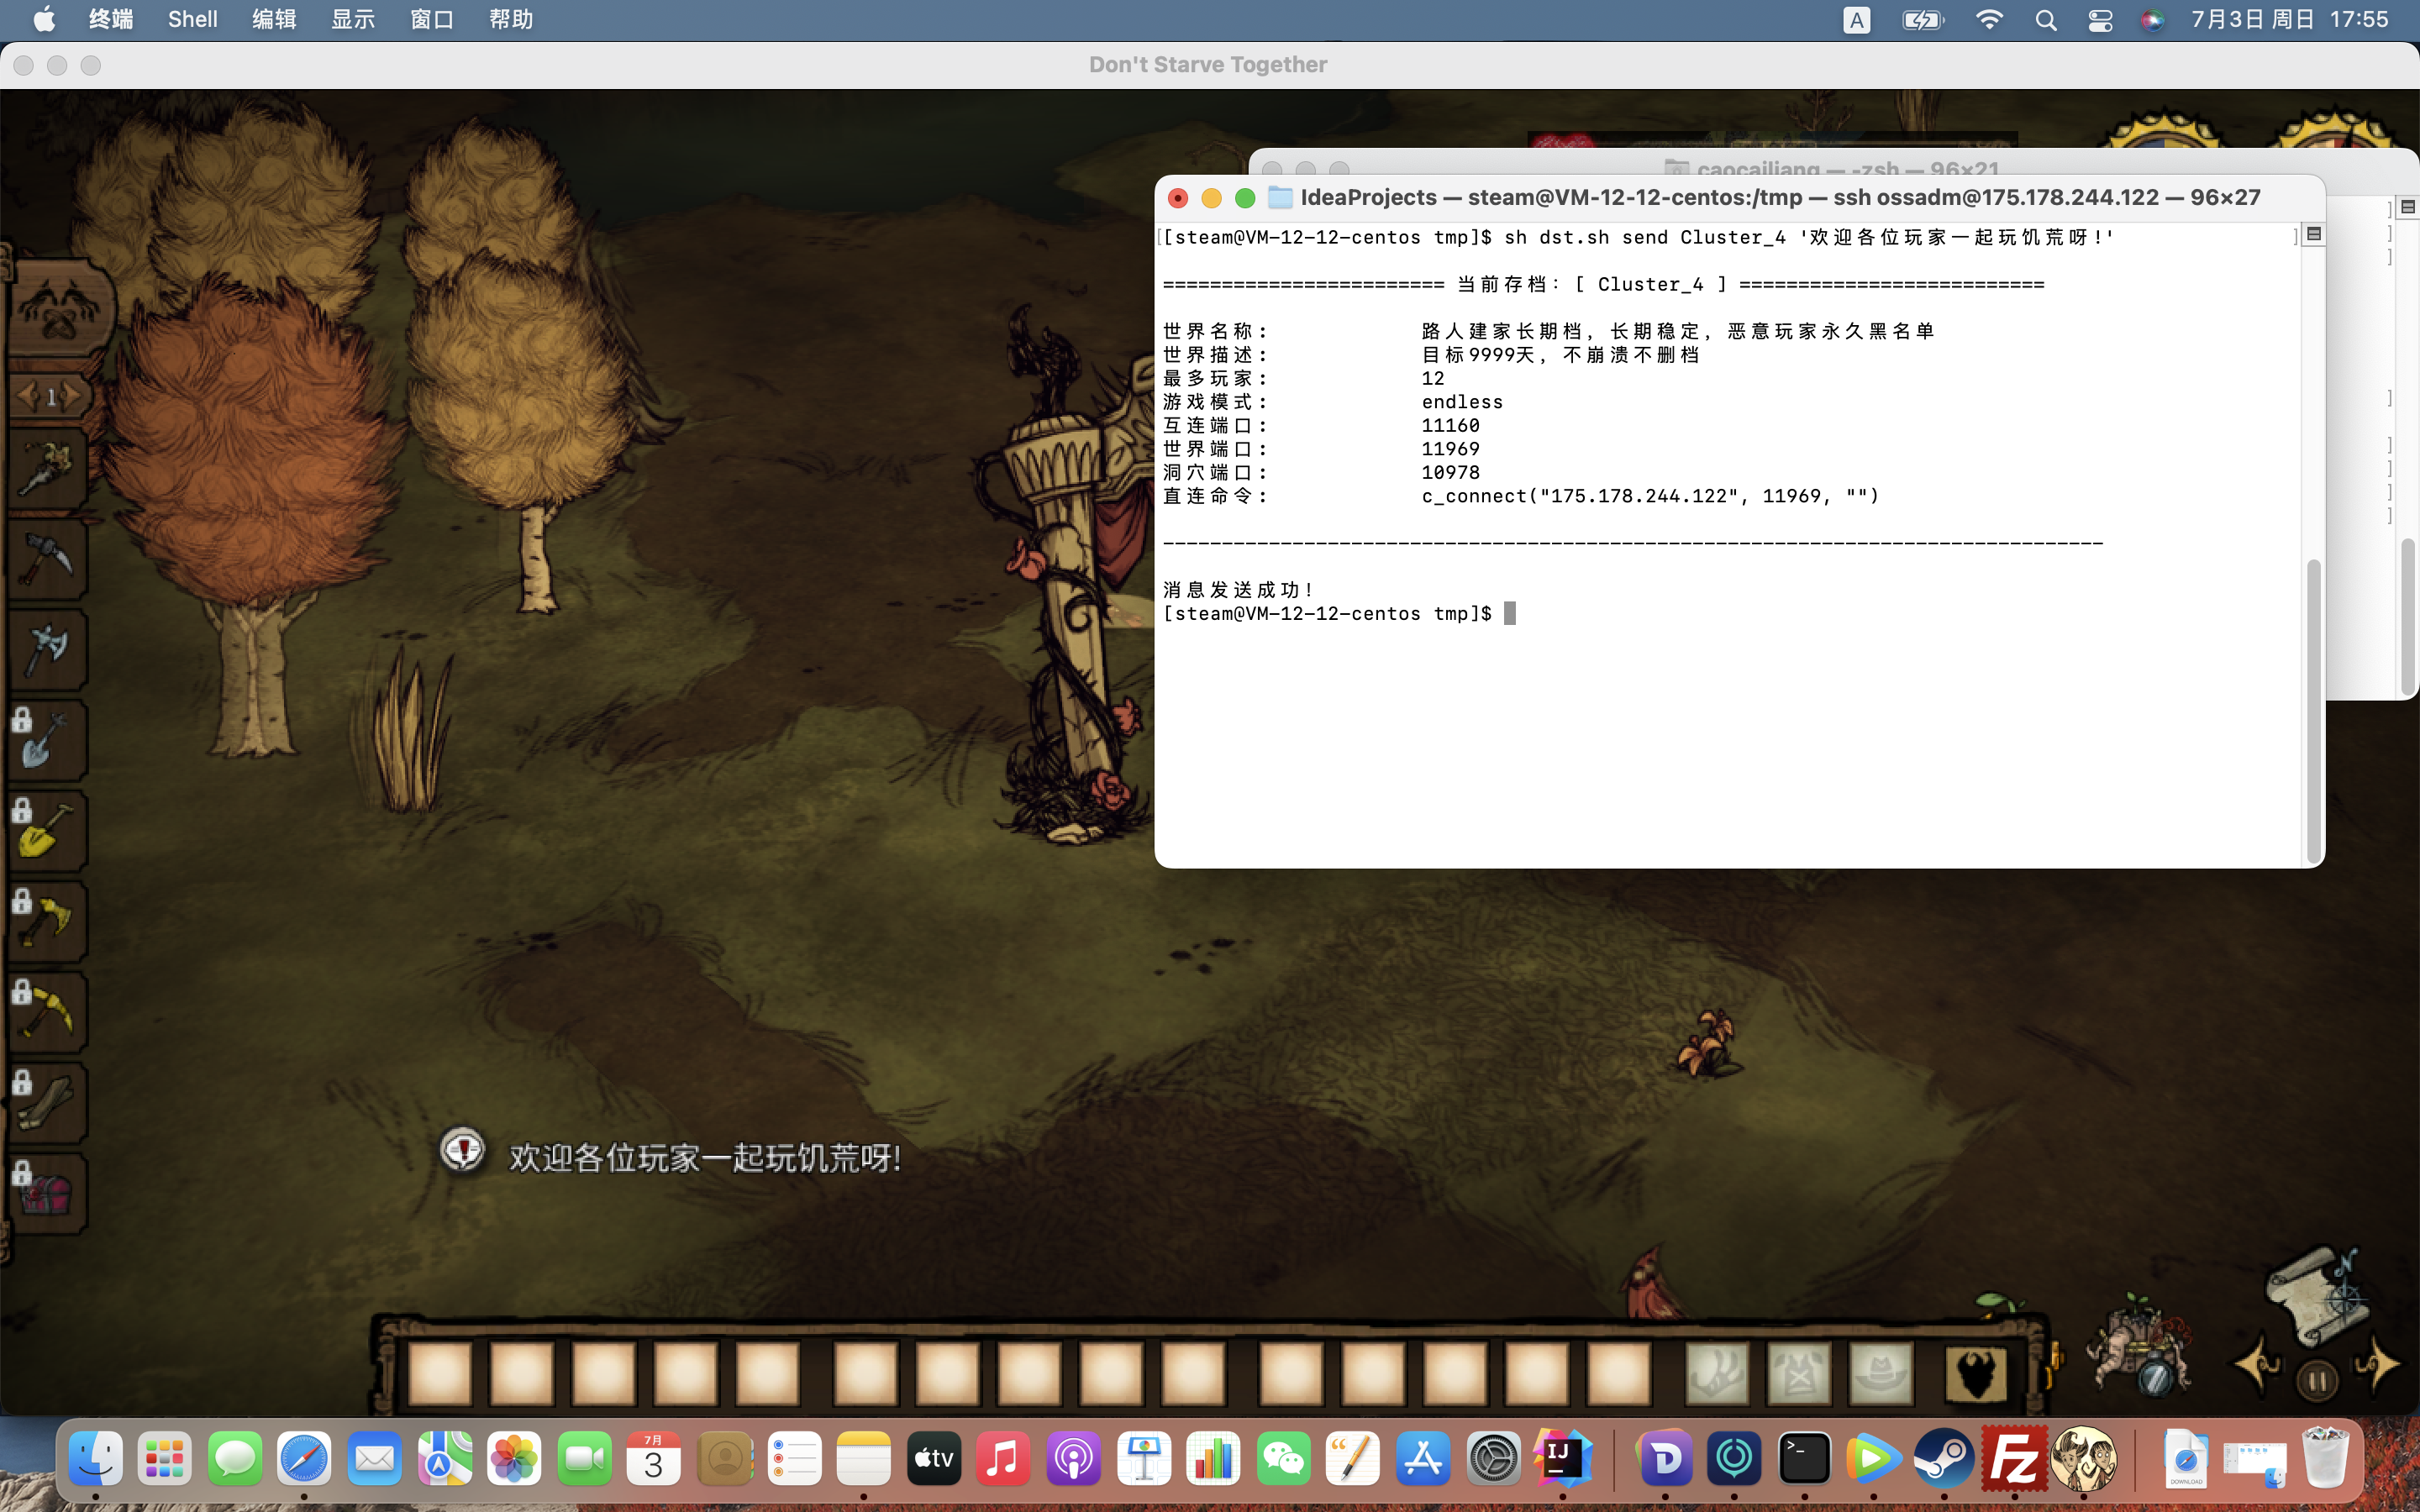Open FileZilla from the dock
Screen dimensions: 2420x1512
(2013, 1459)
